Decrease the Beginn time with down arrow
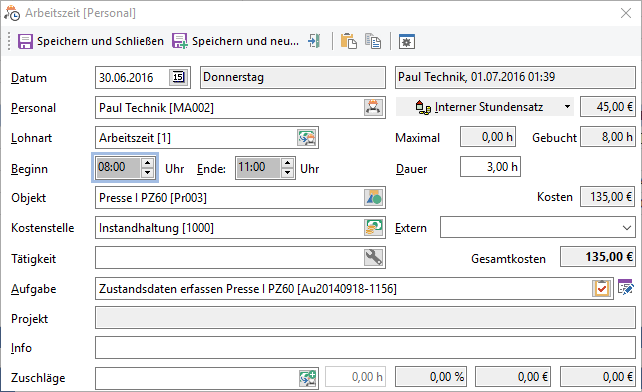 147,172
